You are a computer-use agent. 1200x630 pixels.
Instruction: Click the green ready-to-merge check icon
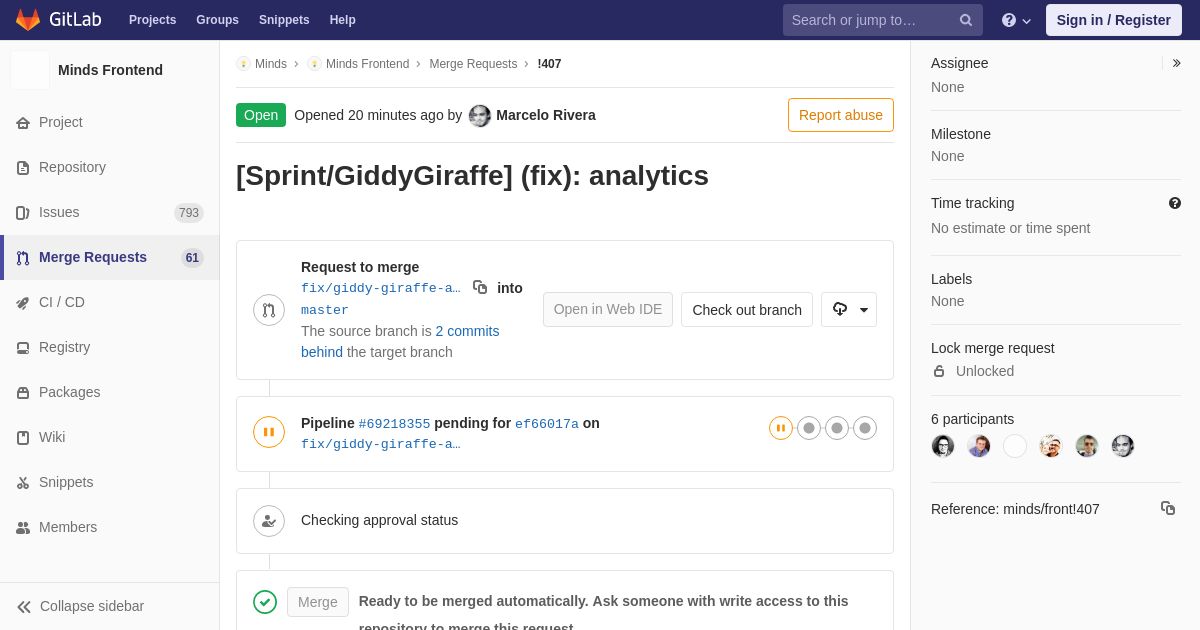(265, 602)
